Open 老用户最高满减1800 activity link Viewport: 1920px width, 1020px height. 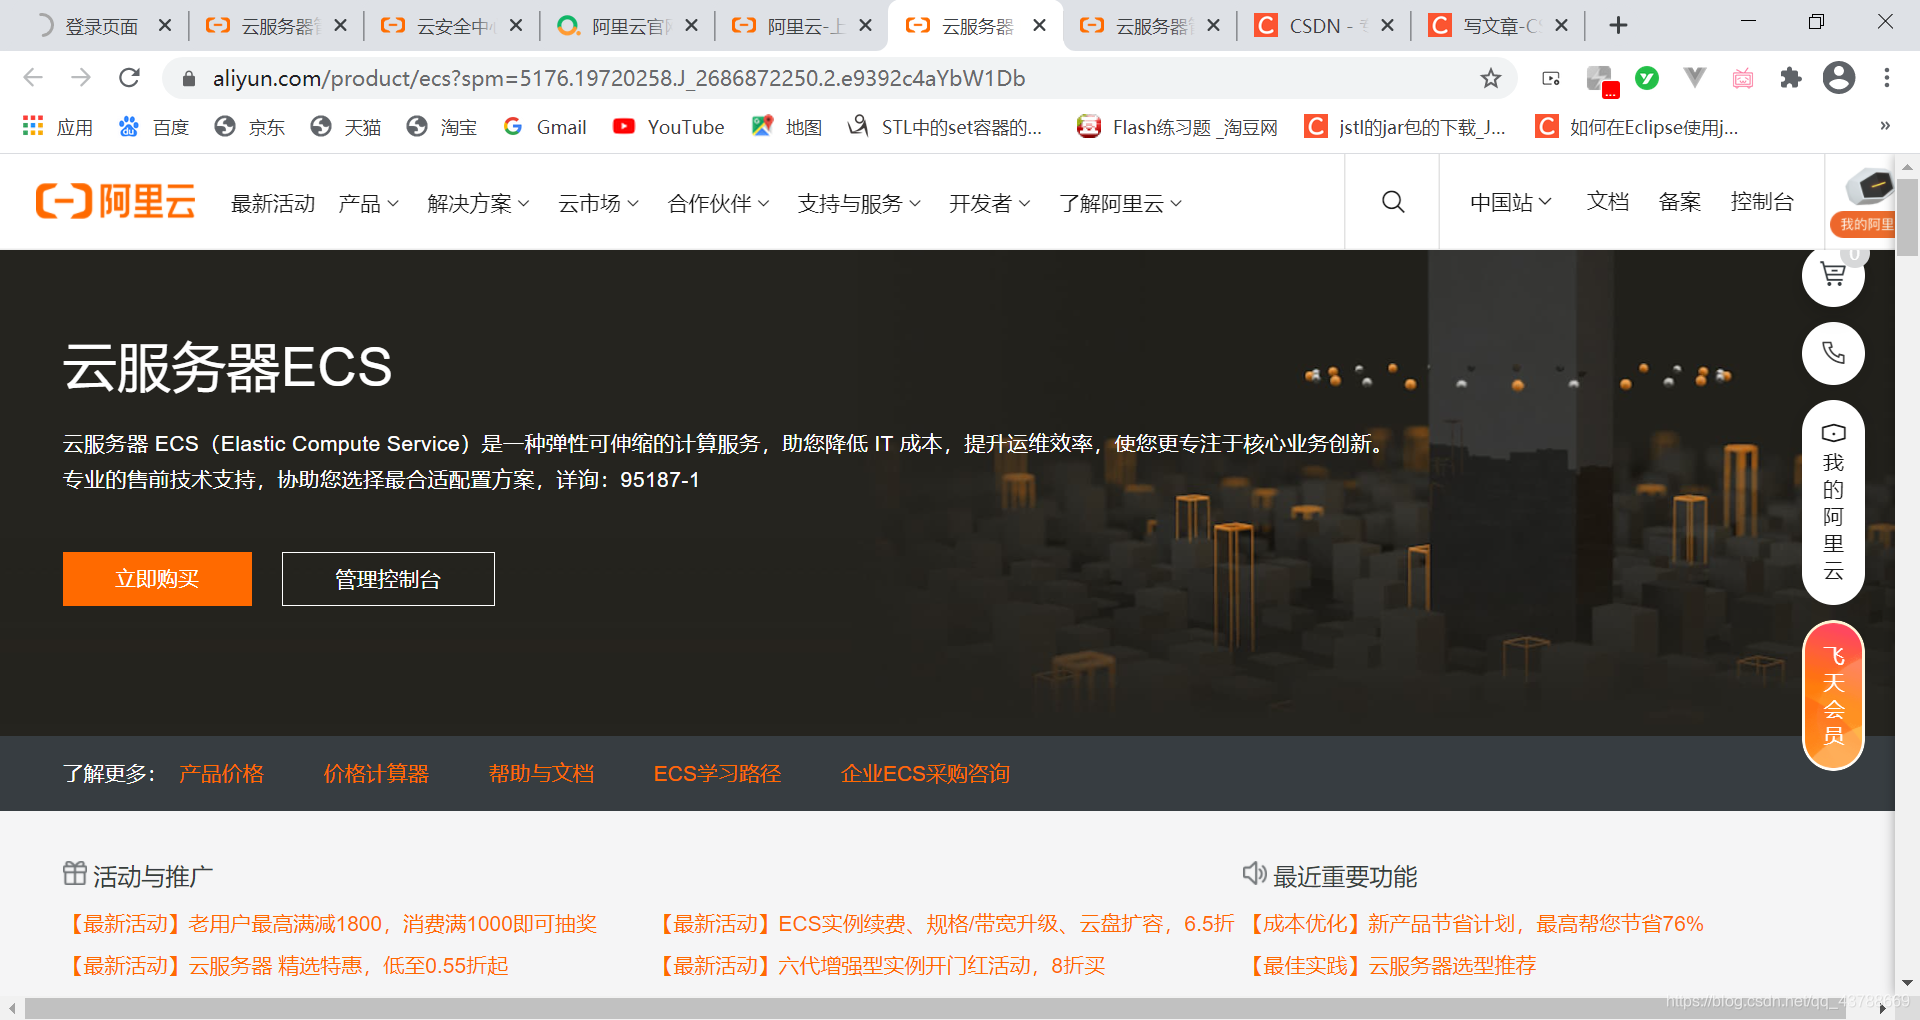(x=330, y=924)
